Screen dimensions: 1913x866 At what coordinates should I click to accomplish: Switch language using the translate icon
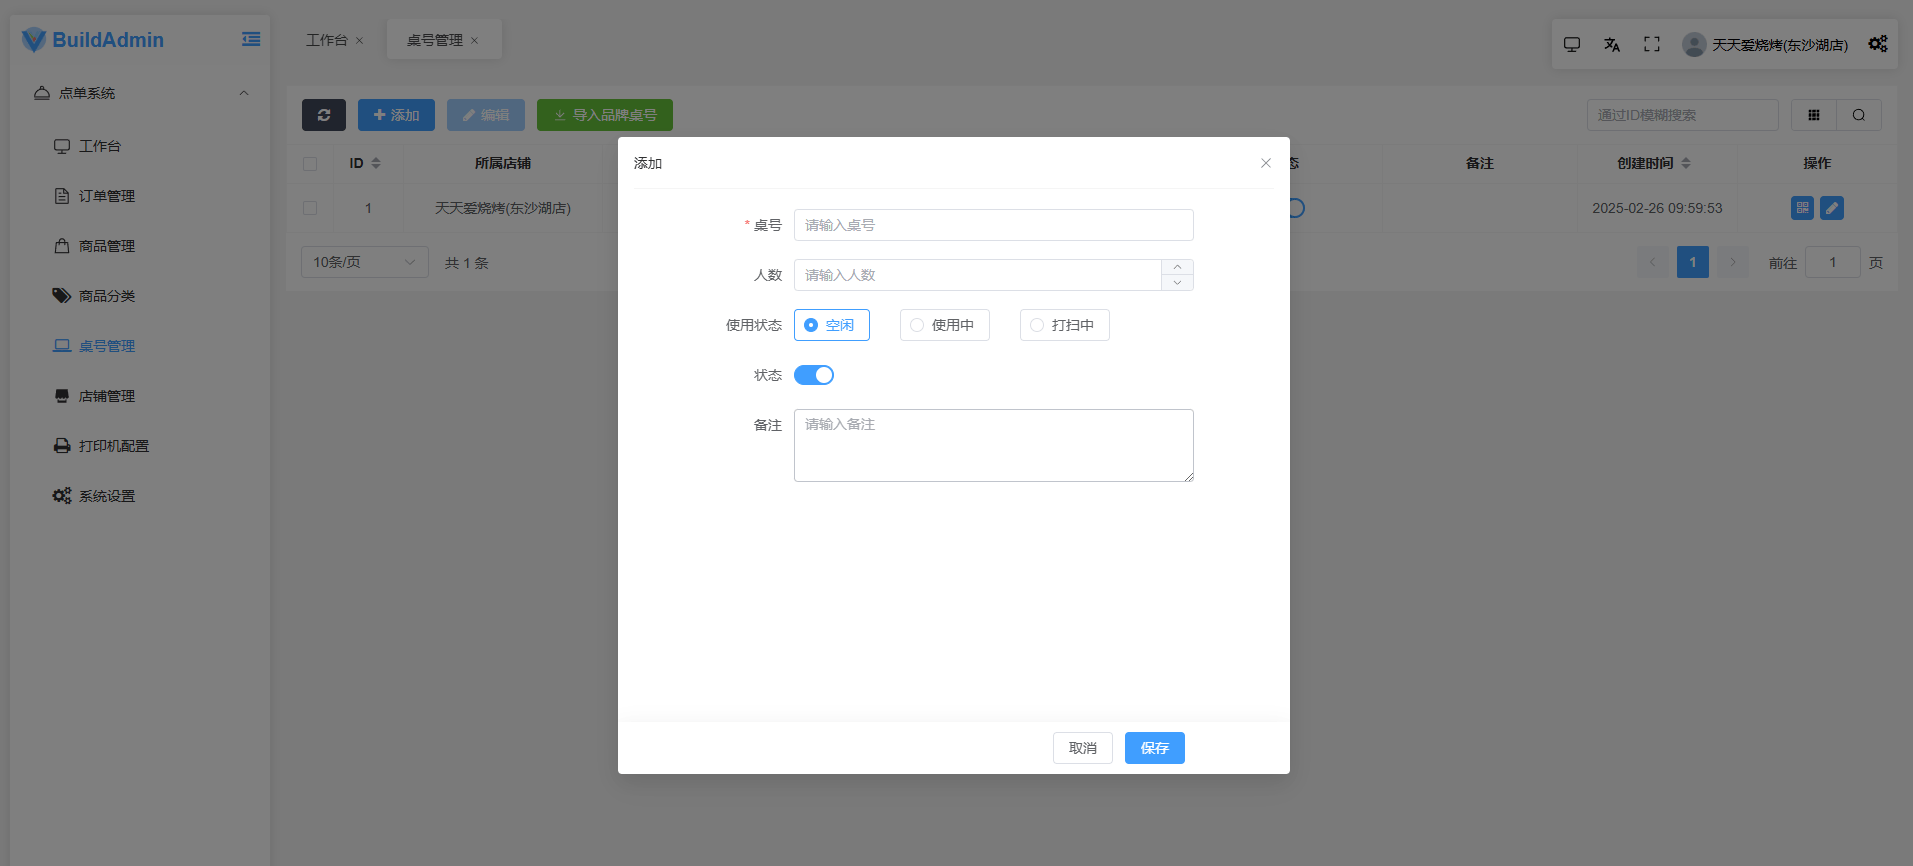[1612, 44]
